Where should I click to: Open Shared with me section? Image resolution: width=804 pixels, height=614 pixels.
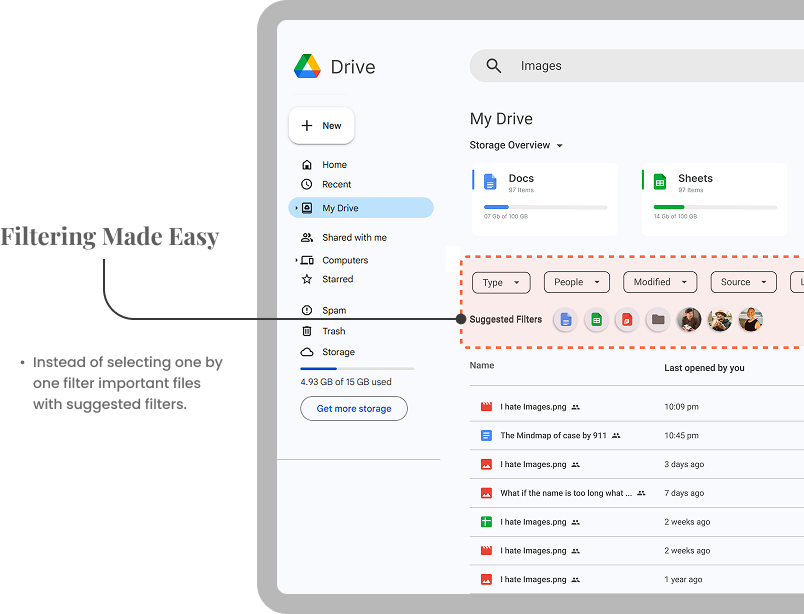pyautogui.click(x=354, y=237)
